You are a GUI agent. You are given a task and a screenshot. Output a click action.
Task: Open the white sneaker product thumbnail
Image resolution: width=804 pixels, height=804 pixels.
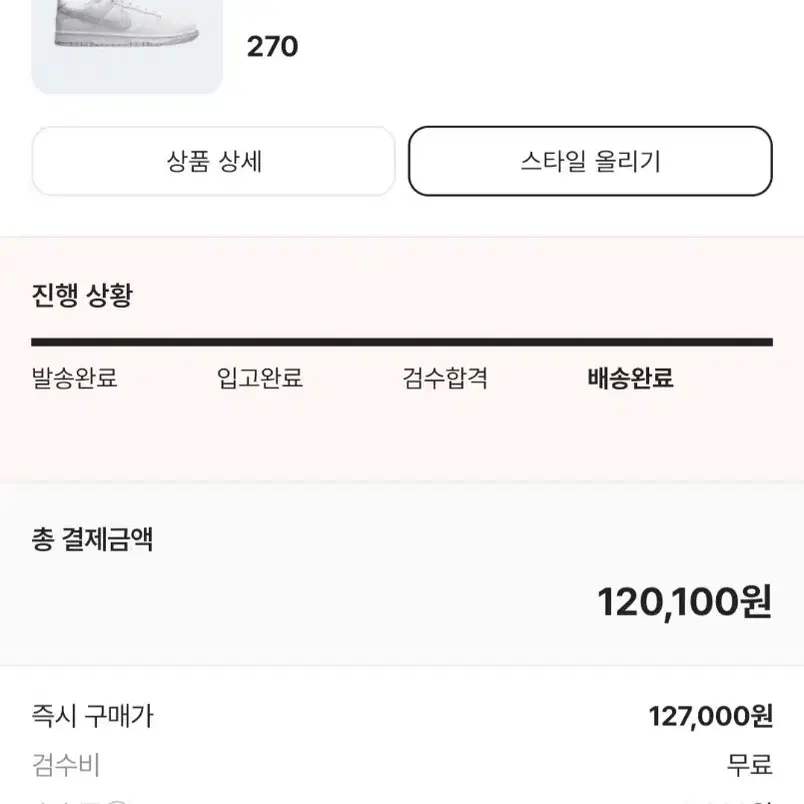click(127, 46)
